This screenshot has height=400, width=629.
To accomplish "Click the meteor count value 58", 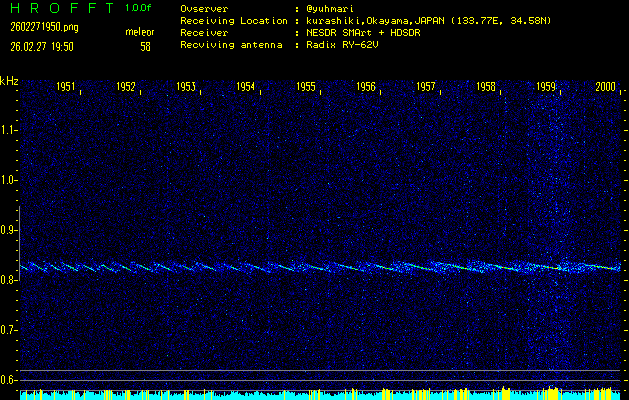I will pos(146,46).
